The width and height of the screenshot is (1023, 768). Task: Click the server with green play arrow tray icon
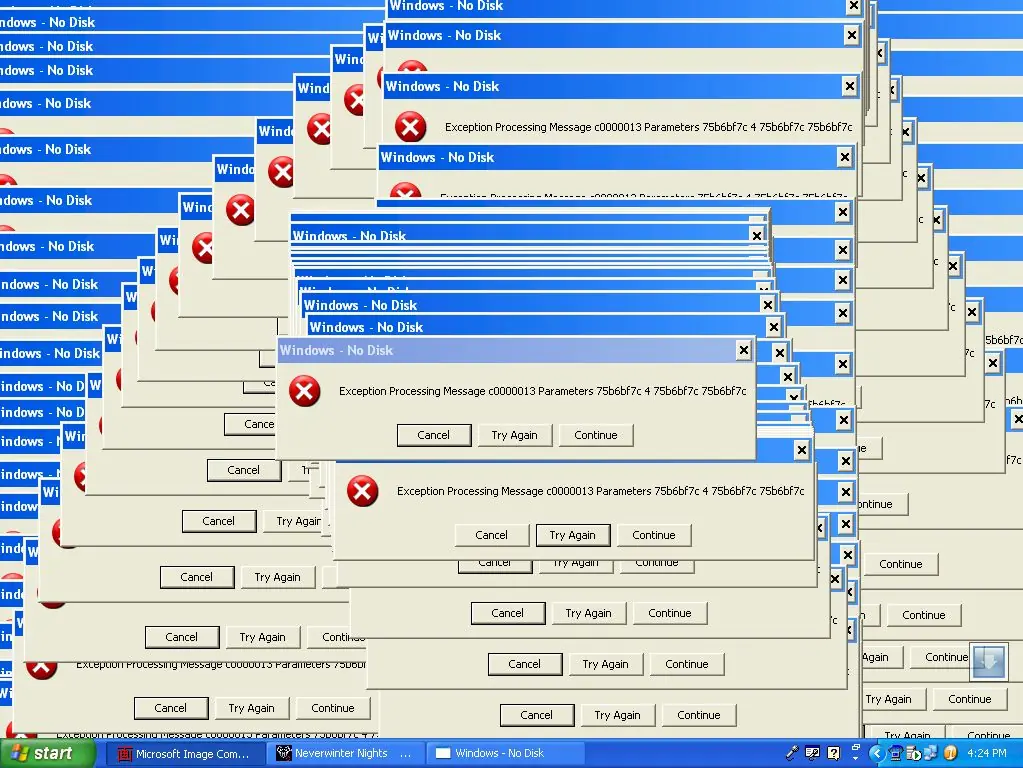913,754
